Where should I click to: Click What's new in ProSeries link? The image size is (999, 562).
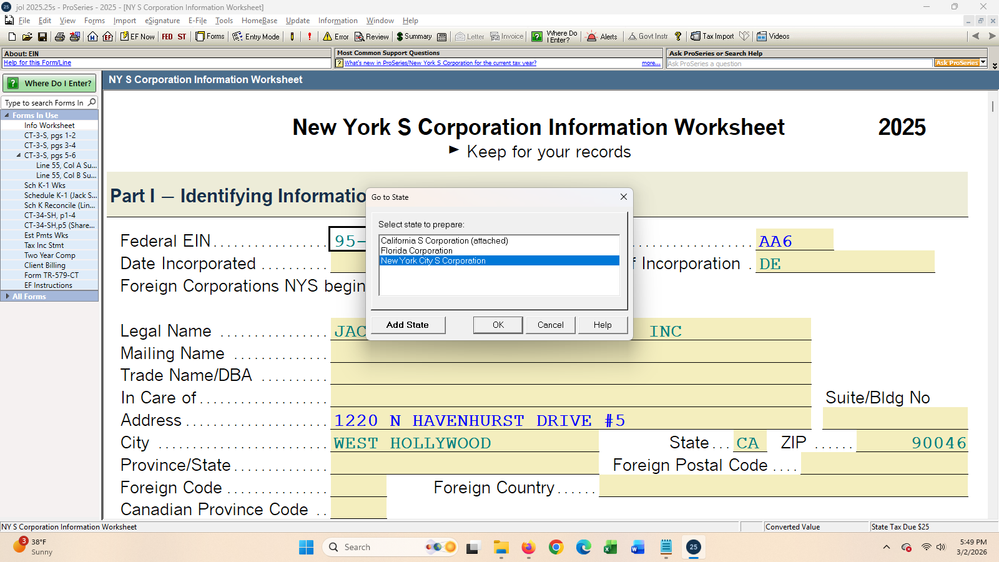pyautogui.click(x=440, y=63)
